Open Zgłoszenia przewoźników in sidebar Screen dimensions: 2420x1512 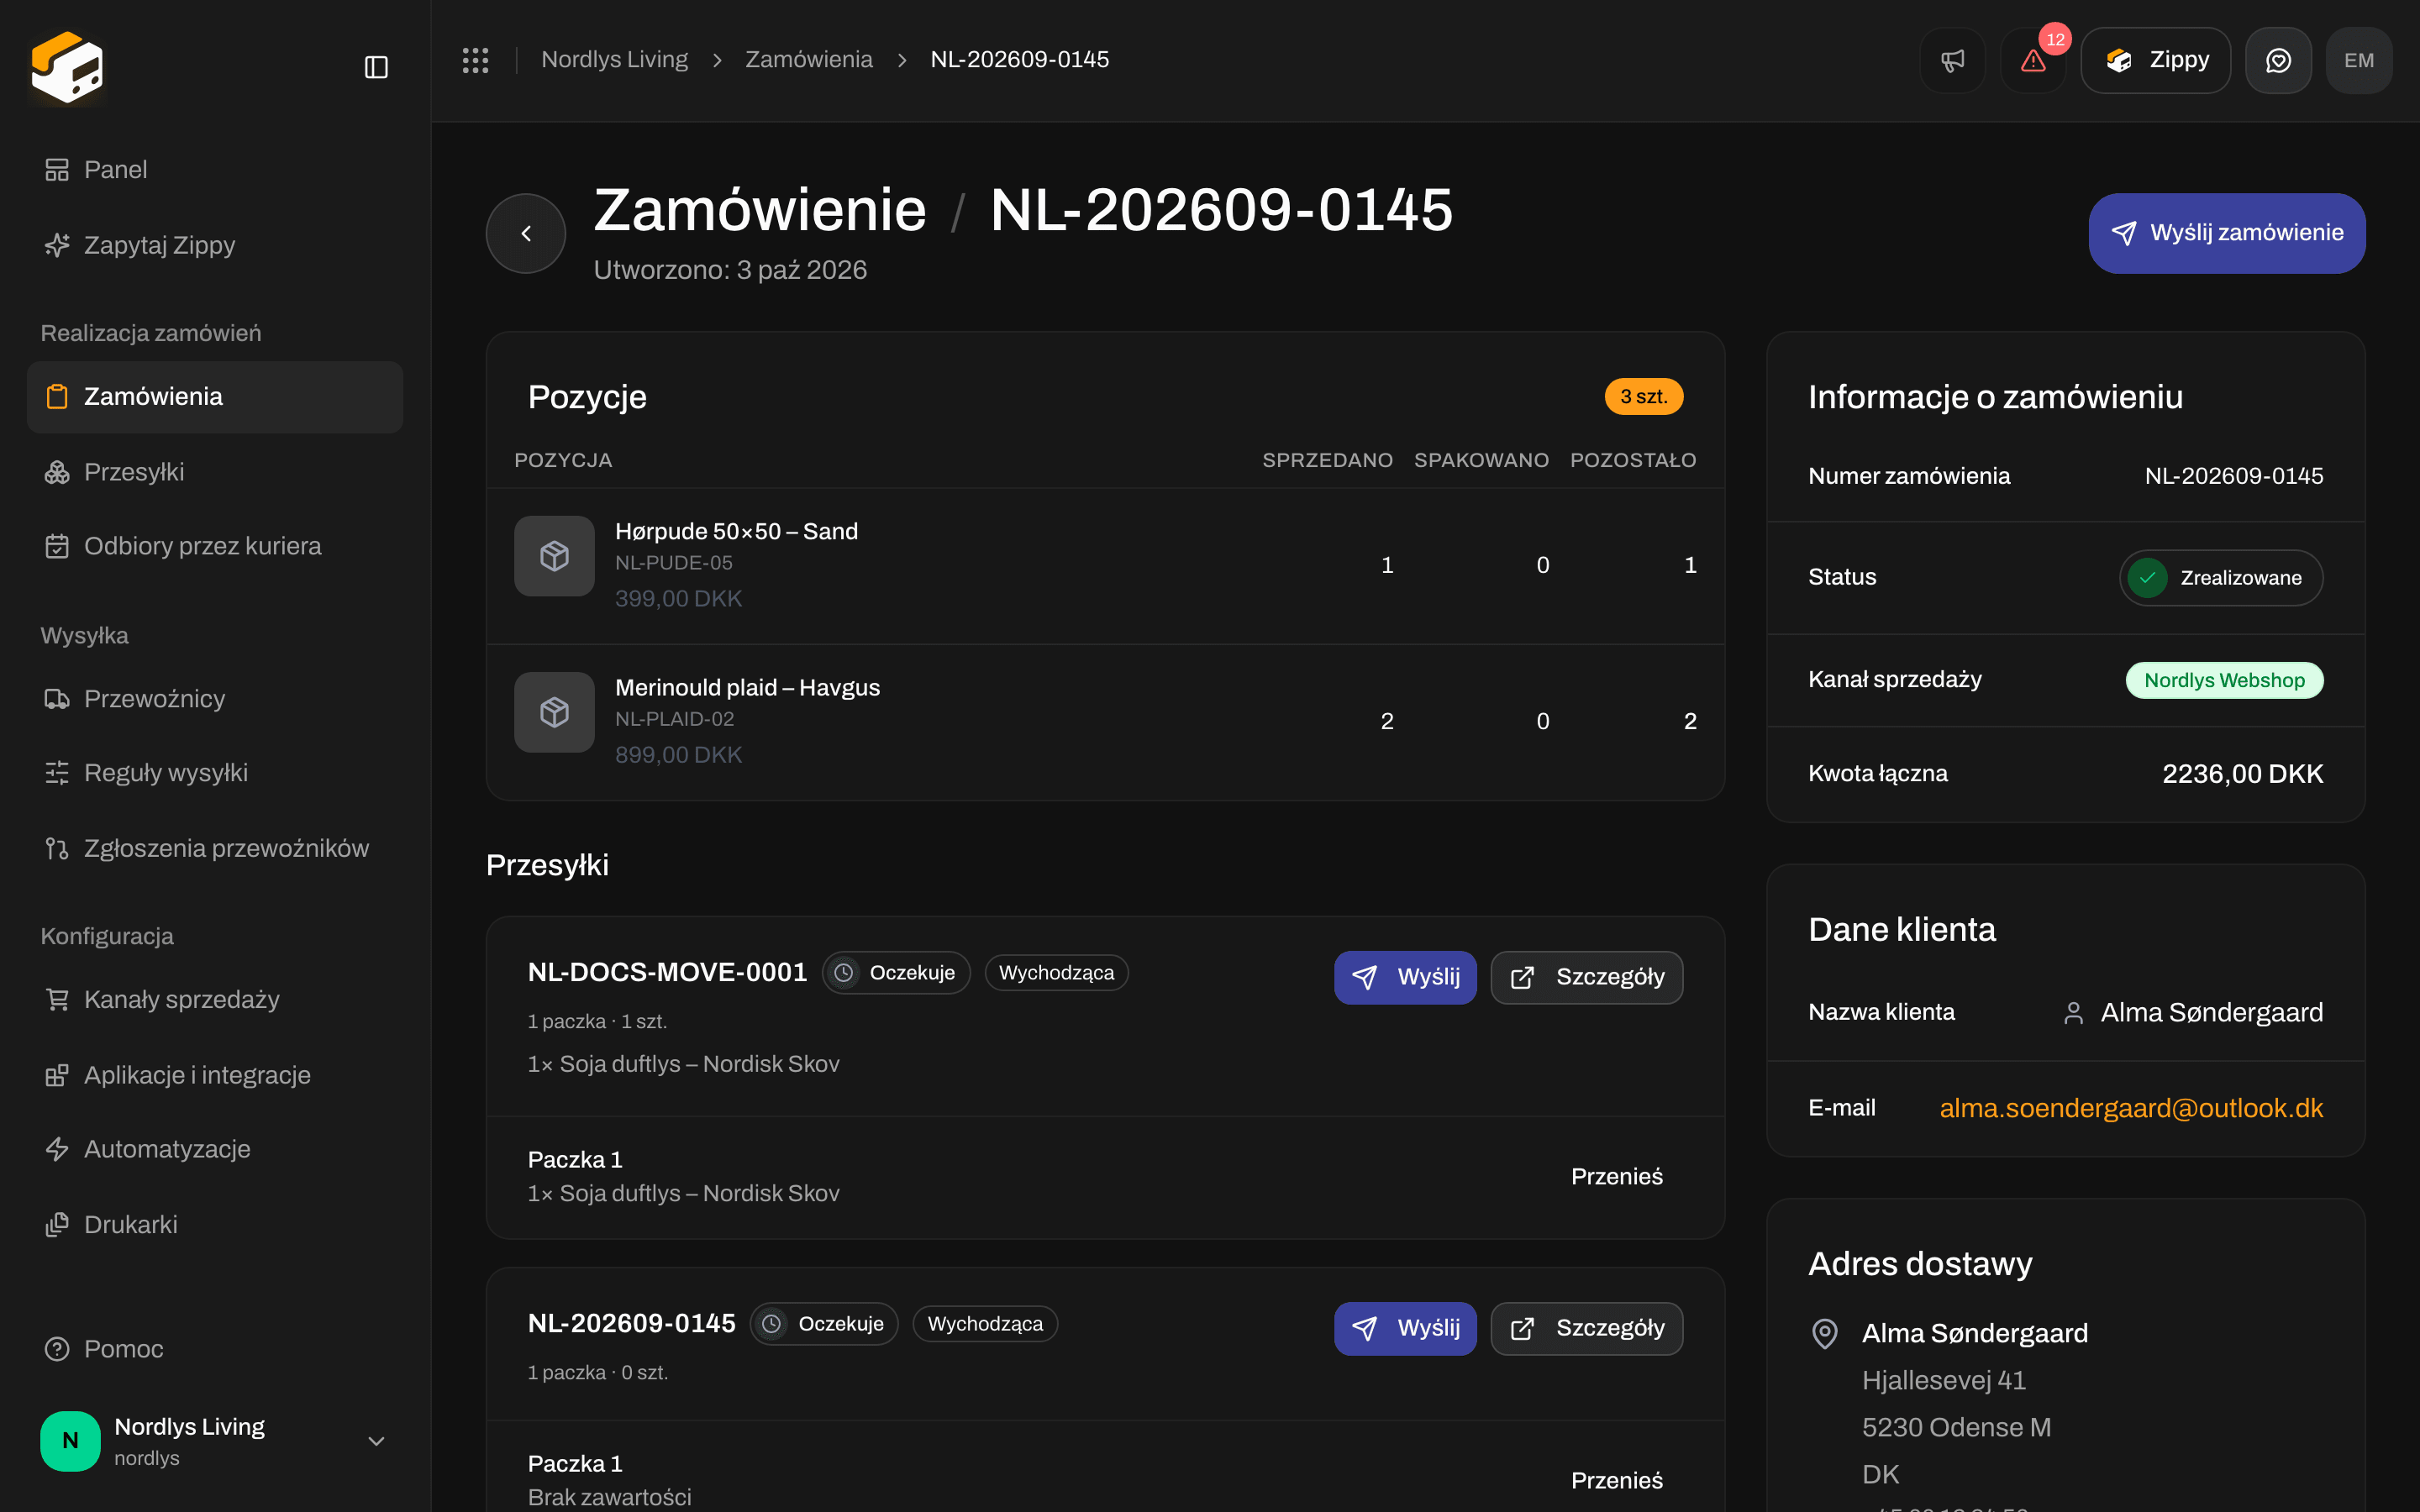215,848
